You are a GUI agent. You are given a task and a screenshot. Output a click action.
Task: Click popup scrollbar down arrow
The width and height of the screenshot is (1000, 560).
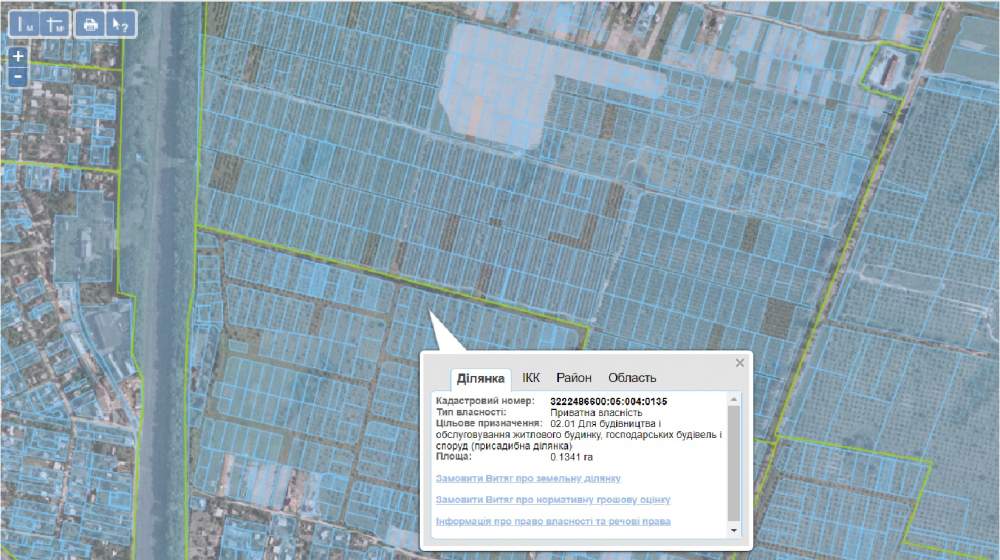pyautogui.click(x=734, y=530)
